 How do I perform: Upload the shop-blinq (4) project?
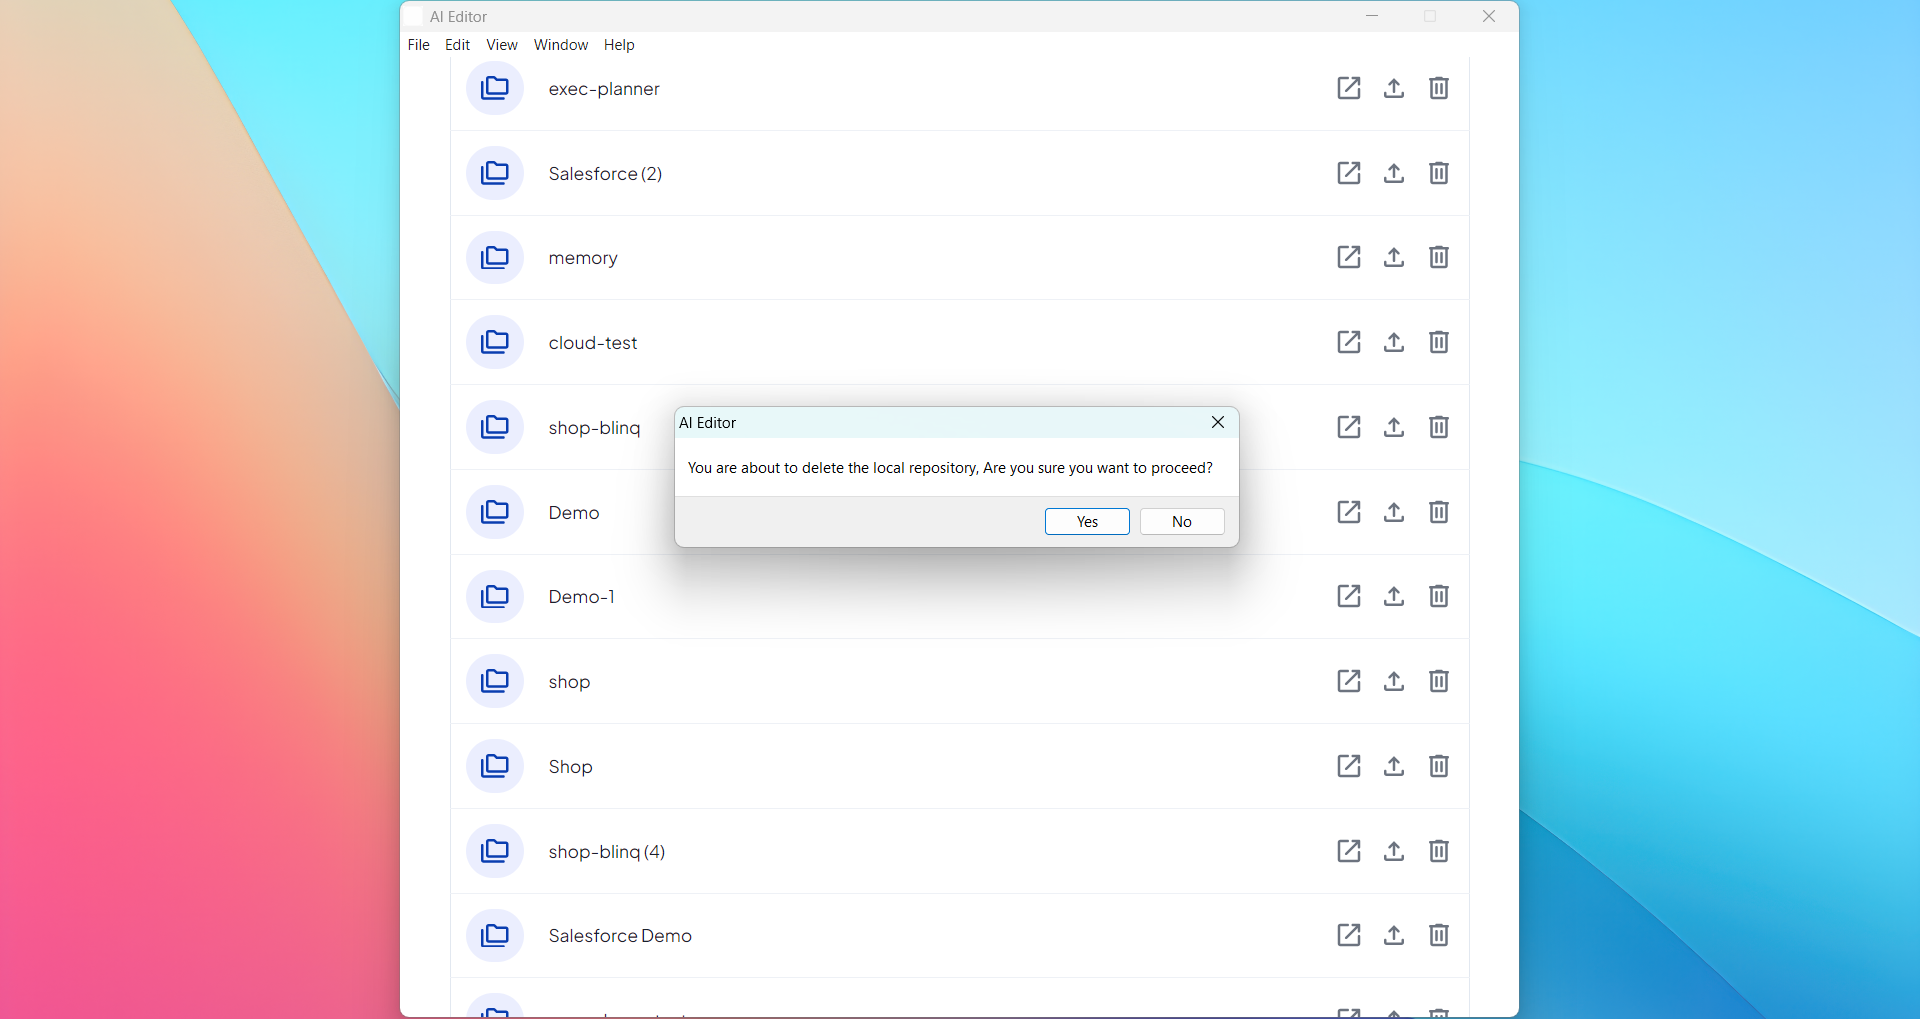click(x=1393, y=851)
